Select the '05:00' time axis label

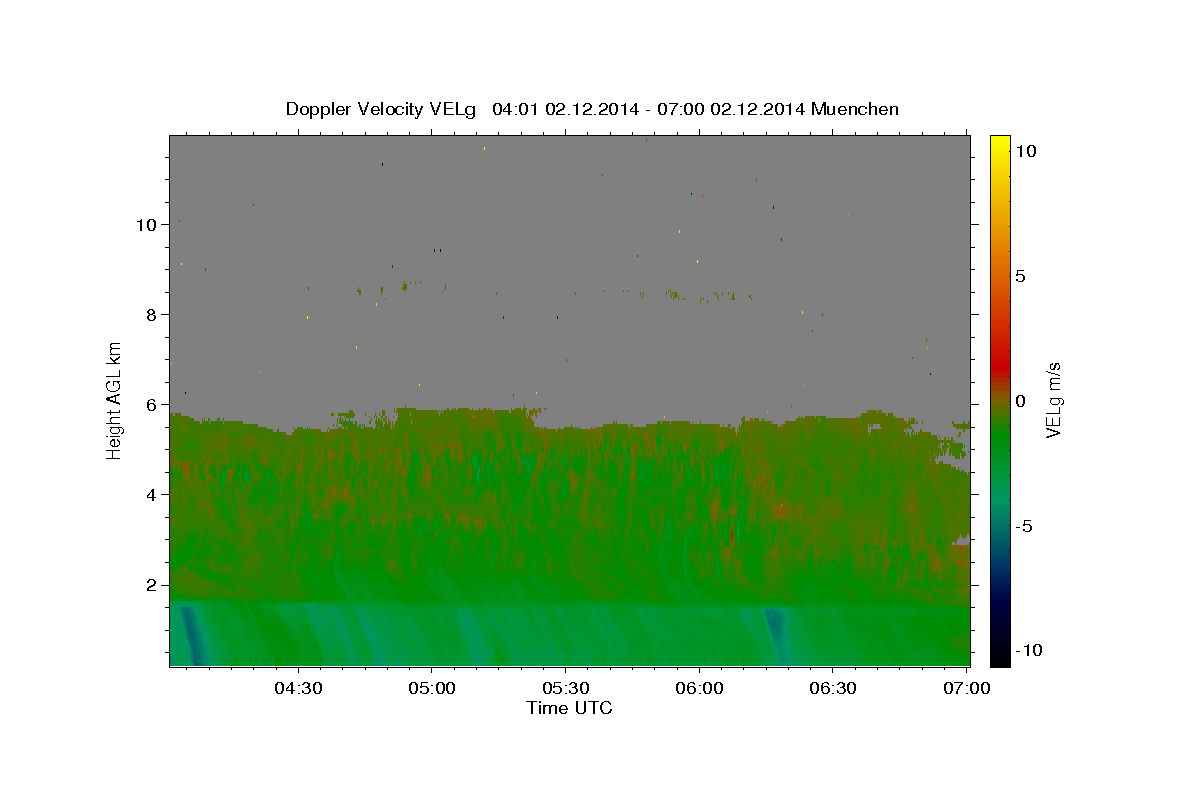(x=432, y=689)
